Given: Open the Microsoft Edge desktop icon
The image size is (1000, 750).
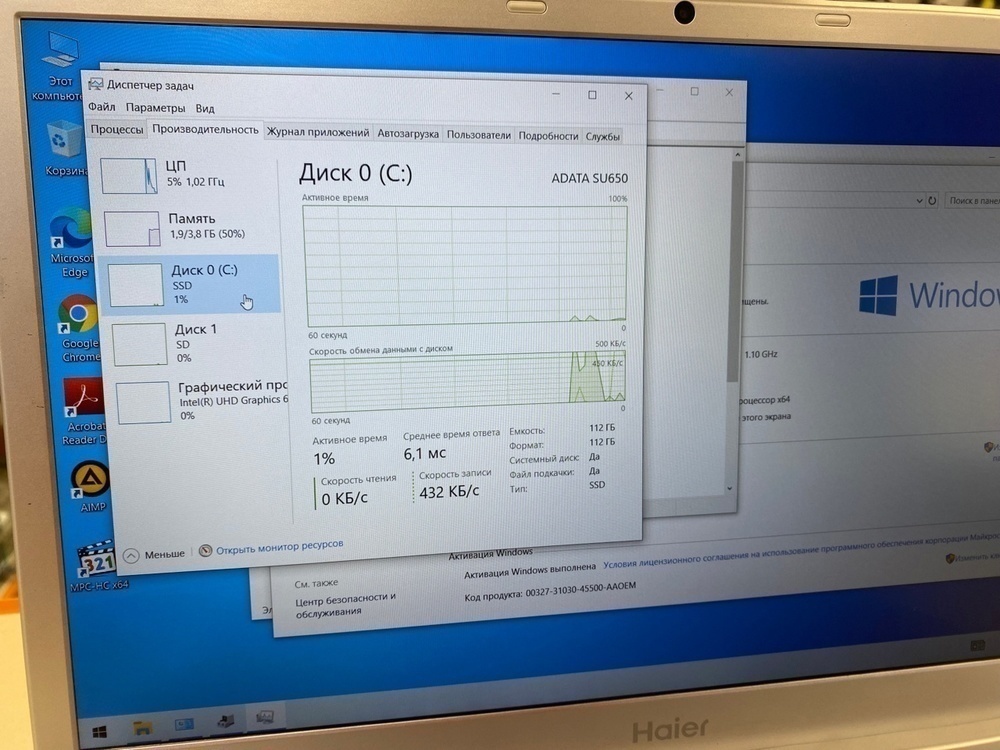Looking at the screenshot, I should click(71, 233).
